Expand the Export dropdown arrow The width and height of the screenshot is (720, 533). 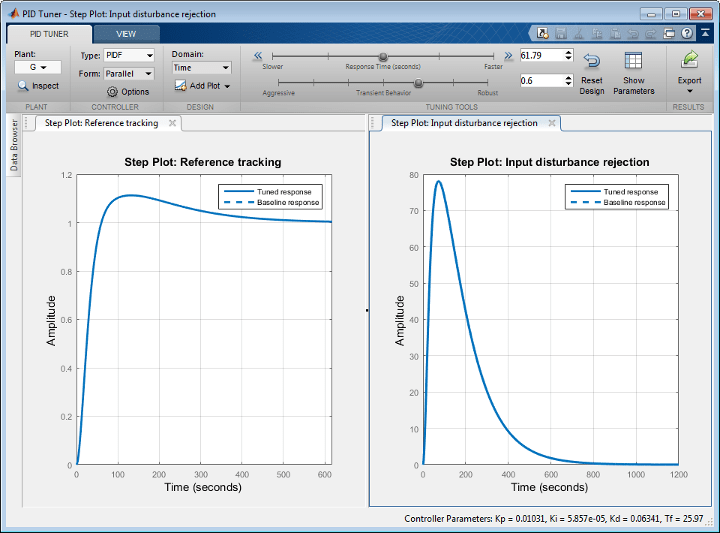click(x=690, y=91)
